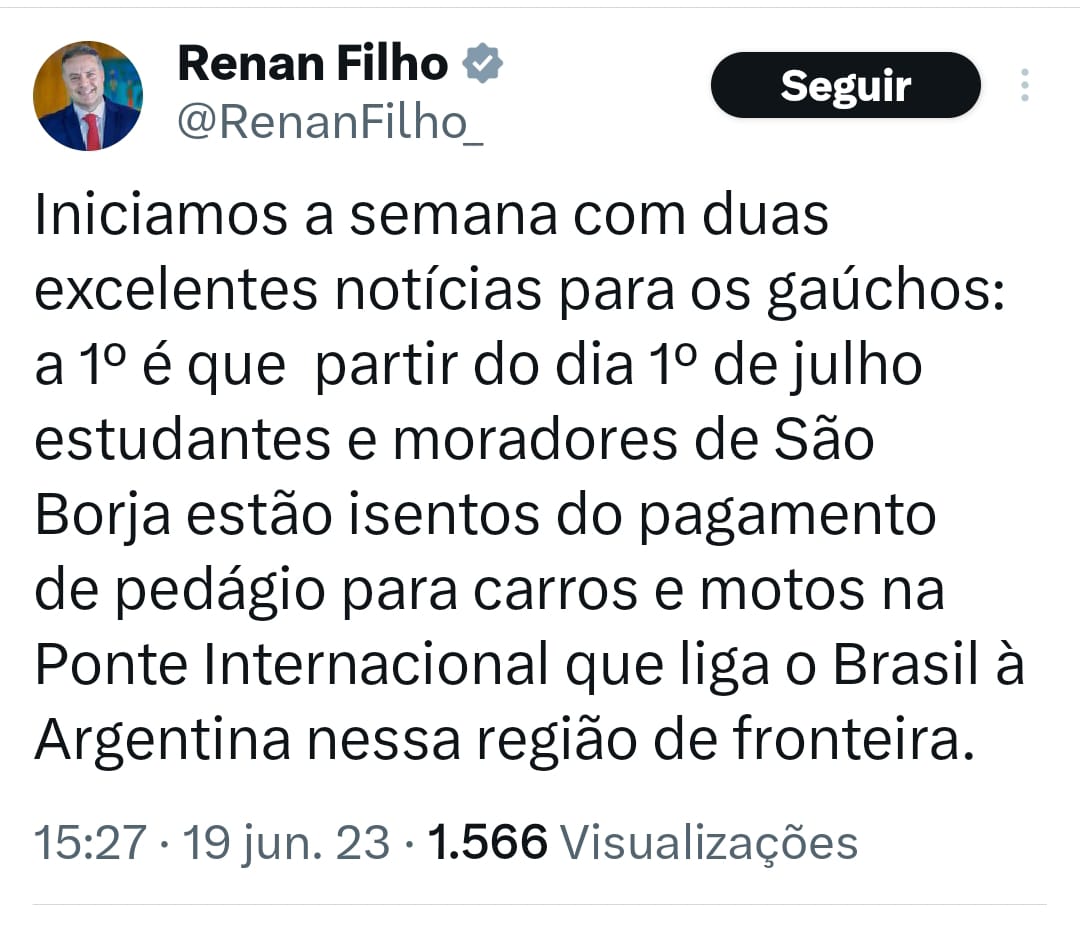Click the word "estudantes" in the tweet
Image resolution: width=1080 pixels, height=930 pixels.
click(x=182, y=440)
